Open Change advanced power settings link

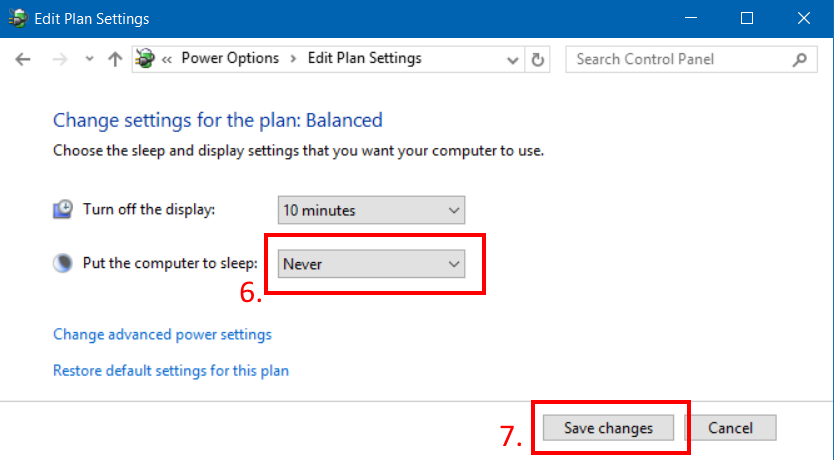point(162,334)
